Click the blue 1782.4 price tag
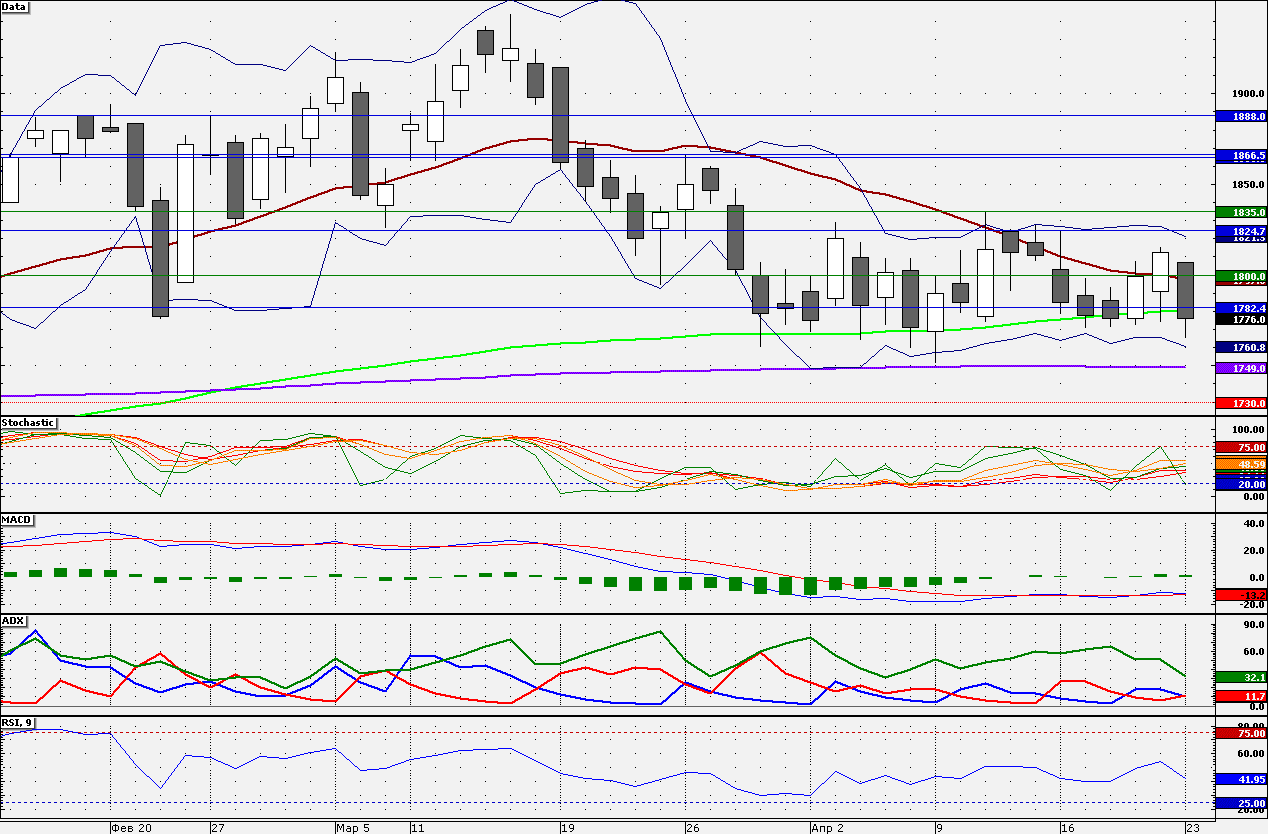Viewport: 1268px width, 834px height. (1241, 309)
